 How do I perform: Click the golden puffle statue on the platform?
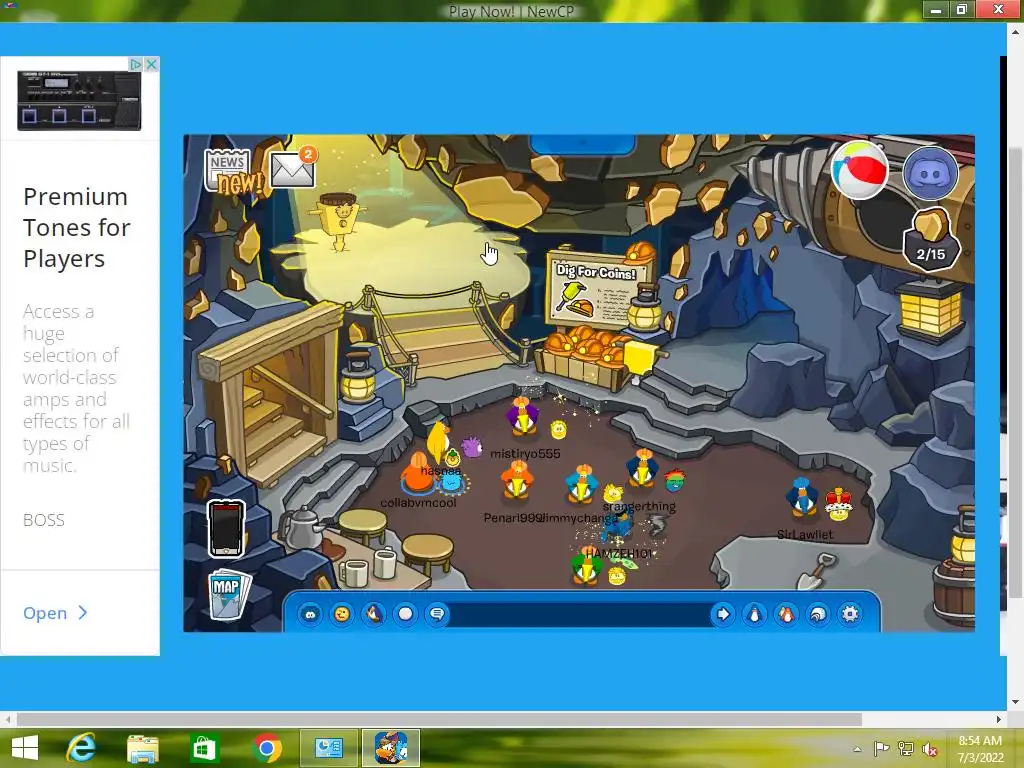click(x=339, y=221)
